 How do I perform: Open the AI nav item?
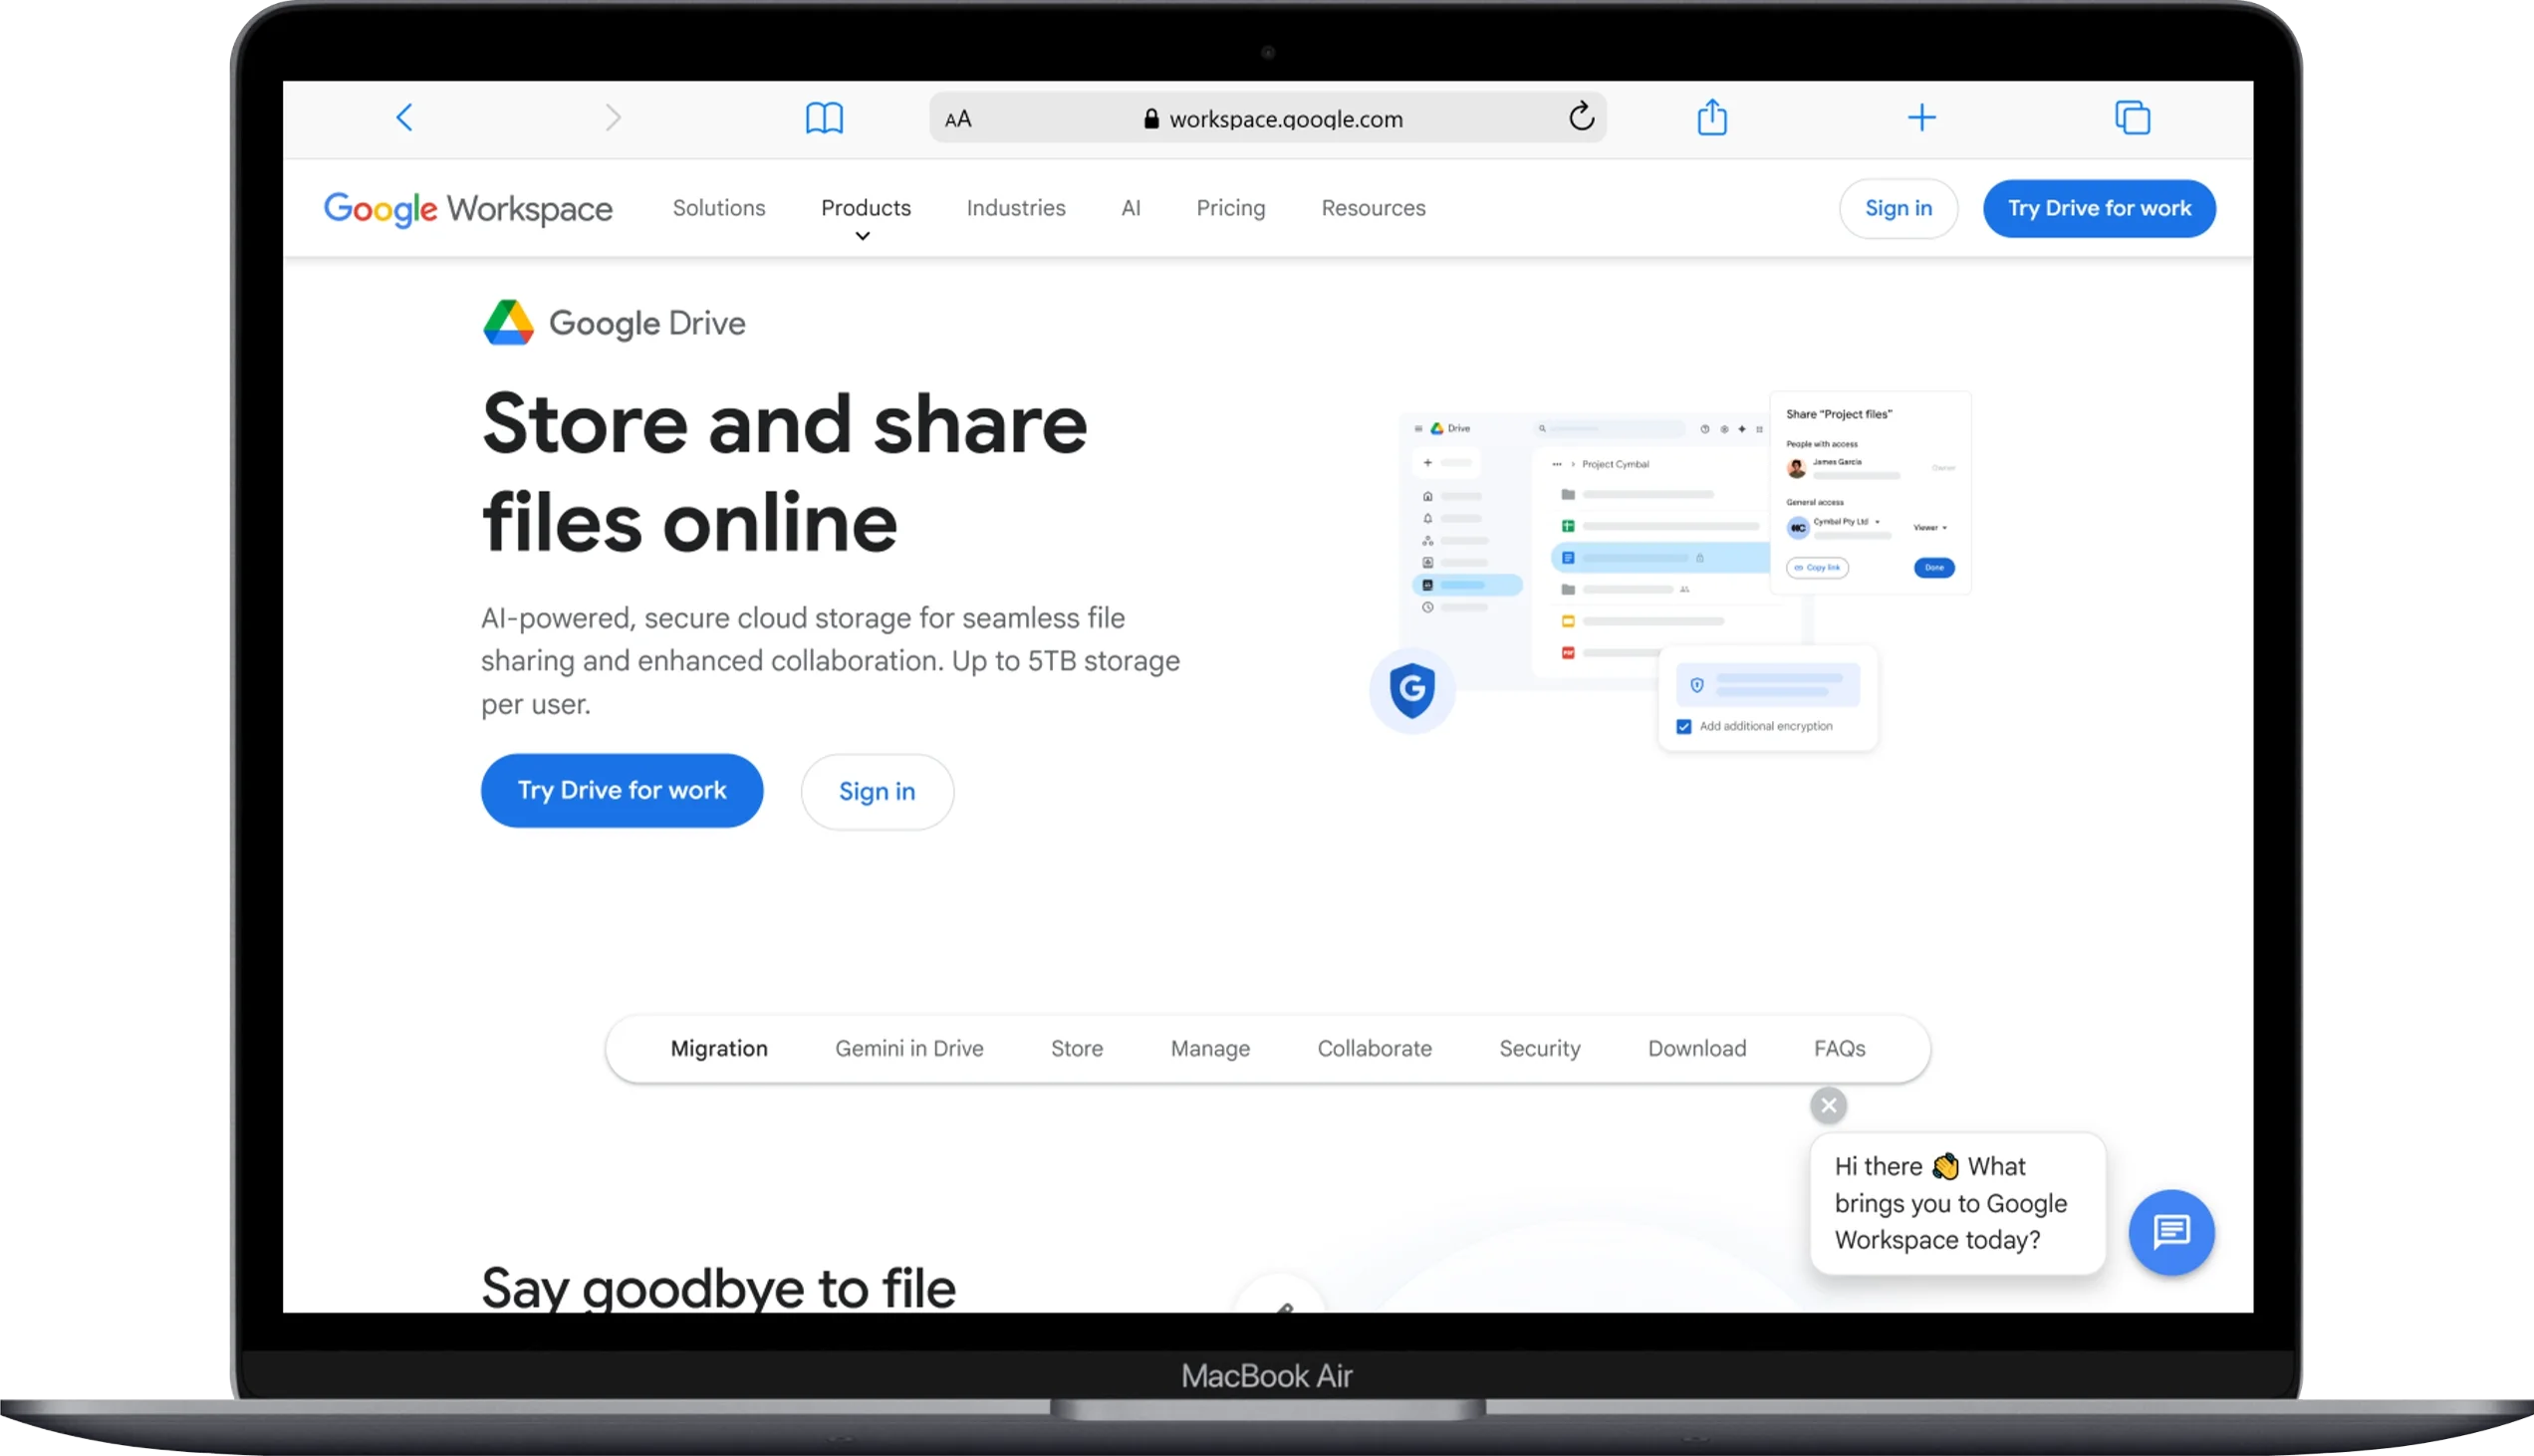pyautogui.click(x=1130, y=208)
